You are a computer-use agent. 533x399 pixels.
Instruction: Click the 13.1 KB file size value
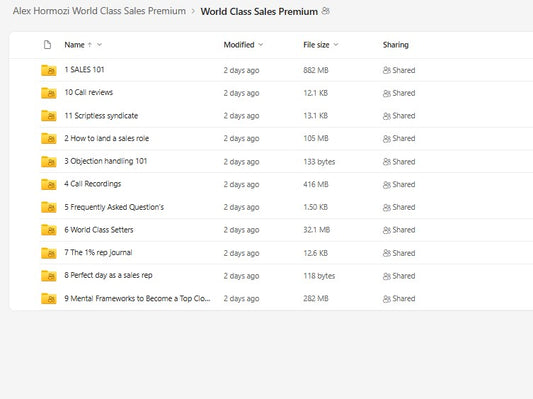315,116
